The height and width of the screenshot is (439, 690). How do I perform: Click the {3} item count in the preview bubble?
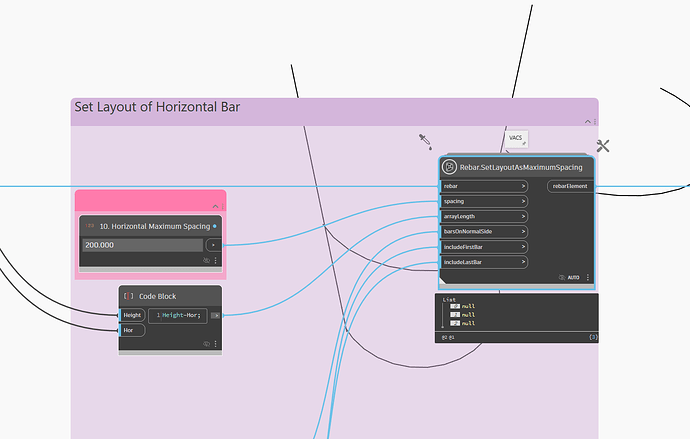(593, 337)
